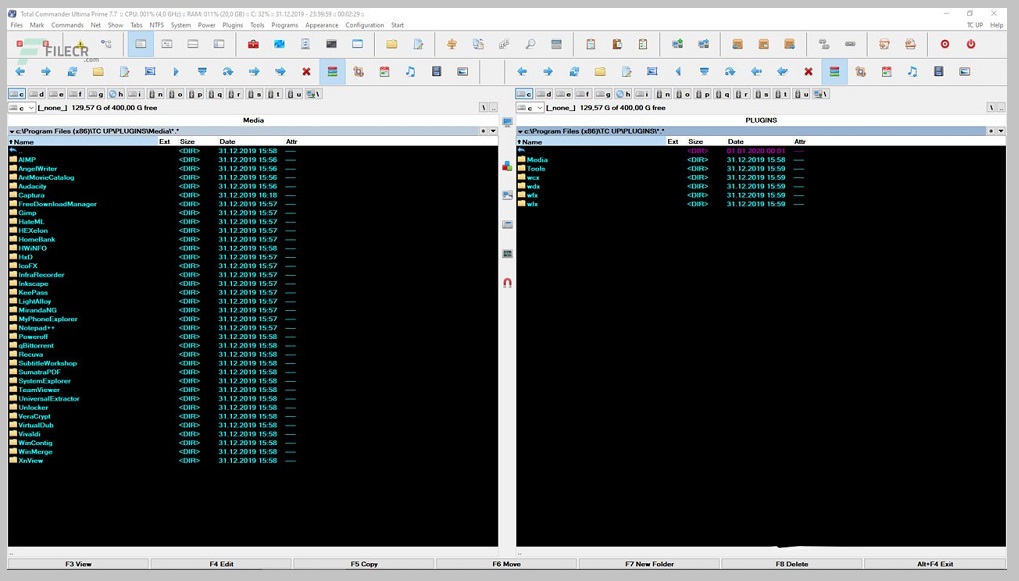Switch right panel to drive t

tap(782, 94)
